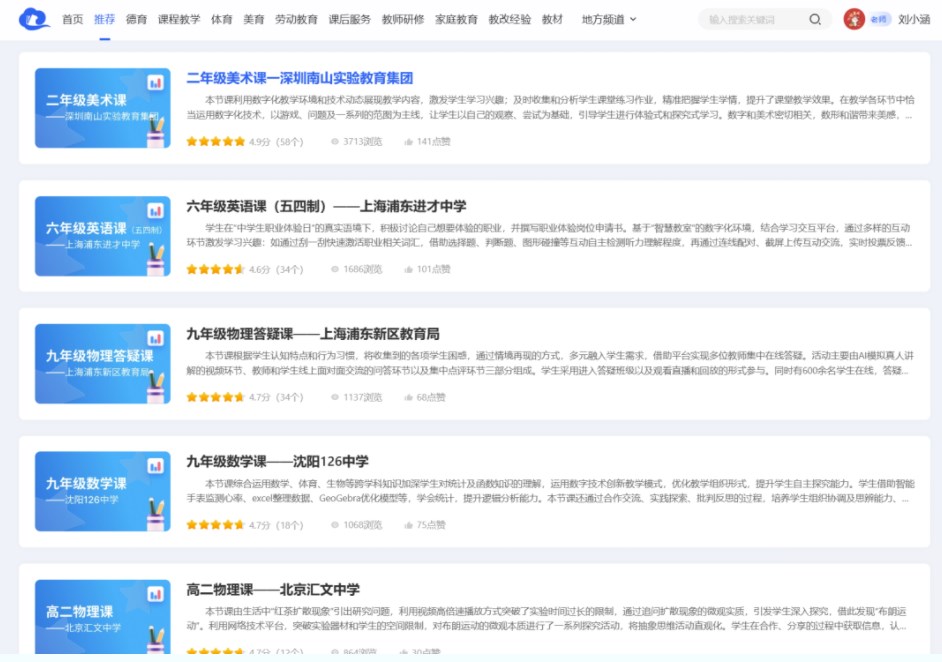Click the 75点赞 like count
The width and height of the screenshot is (942, 662).
pyautogui.click(x=431, y=525)
